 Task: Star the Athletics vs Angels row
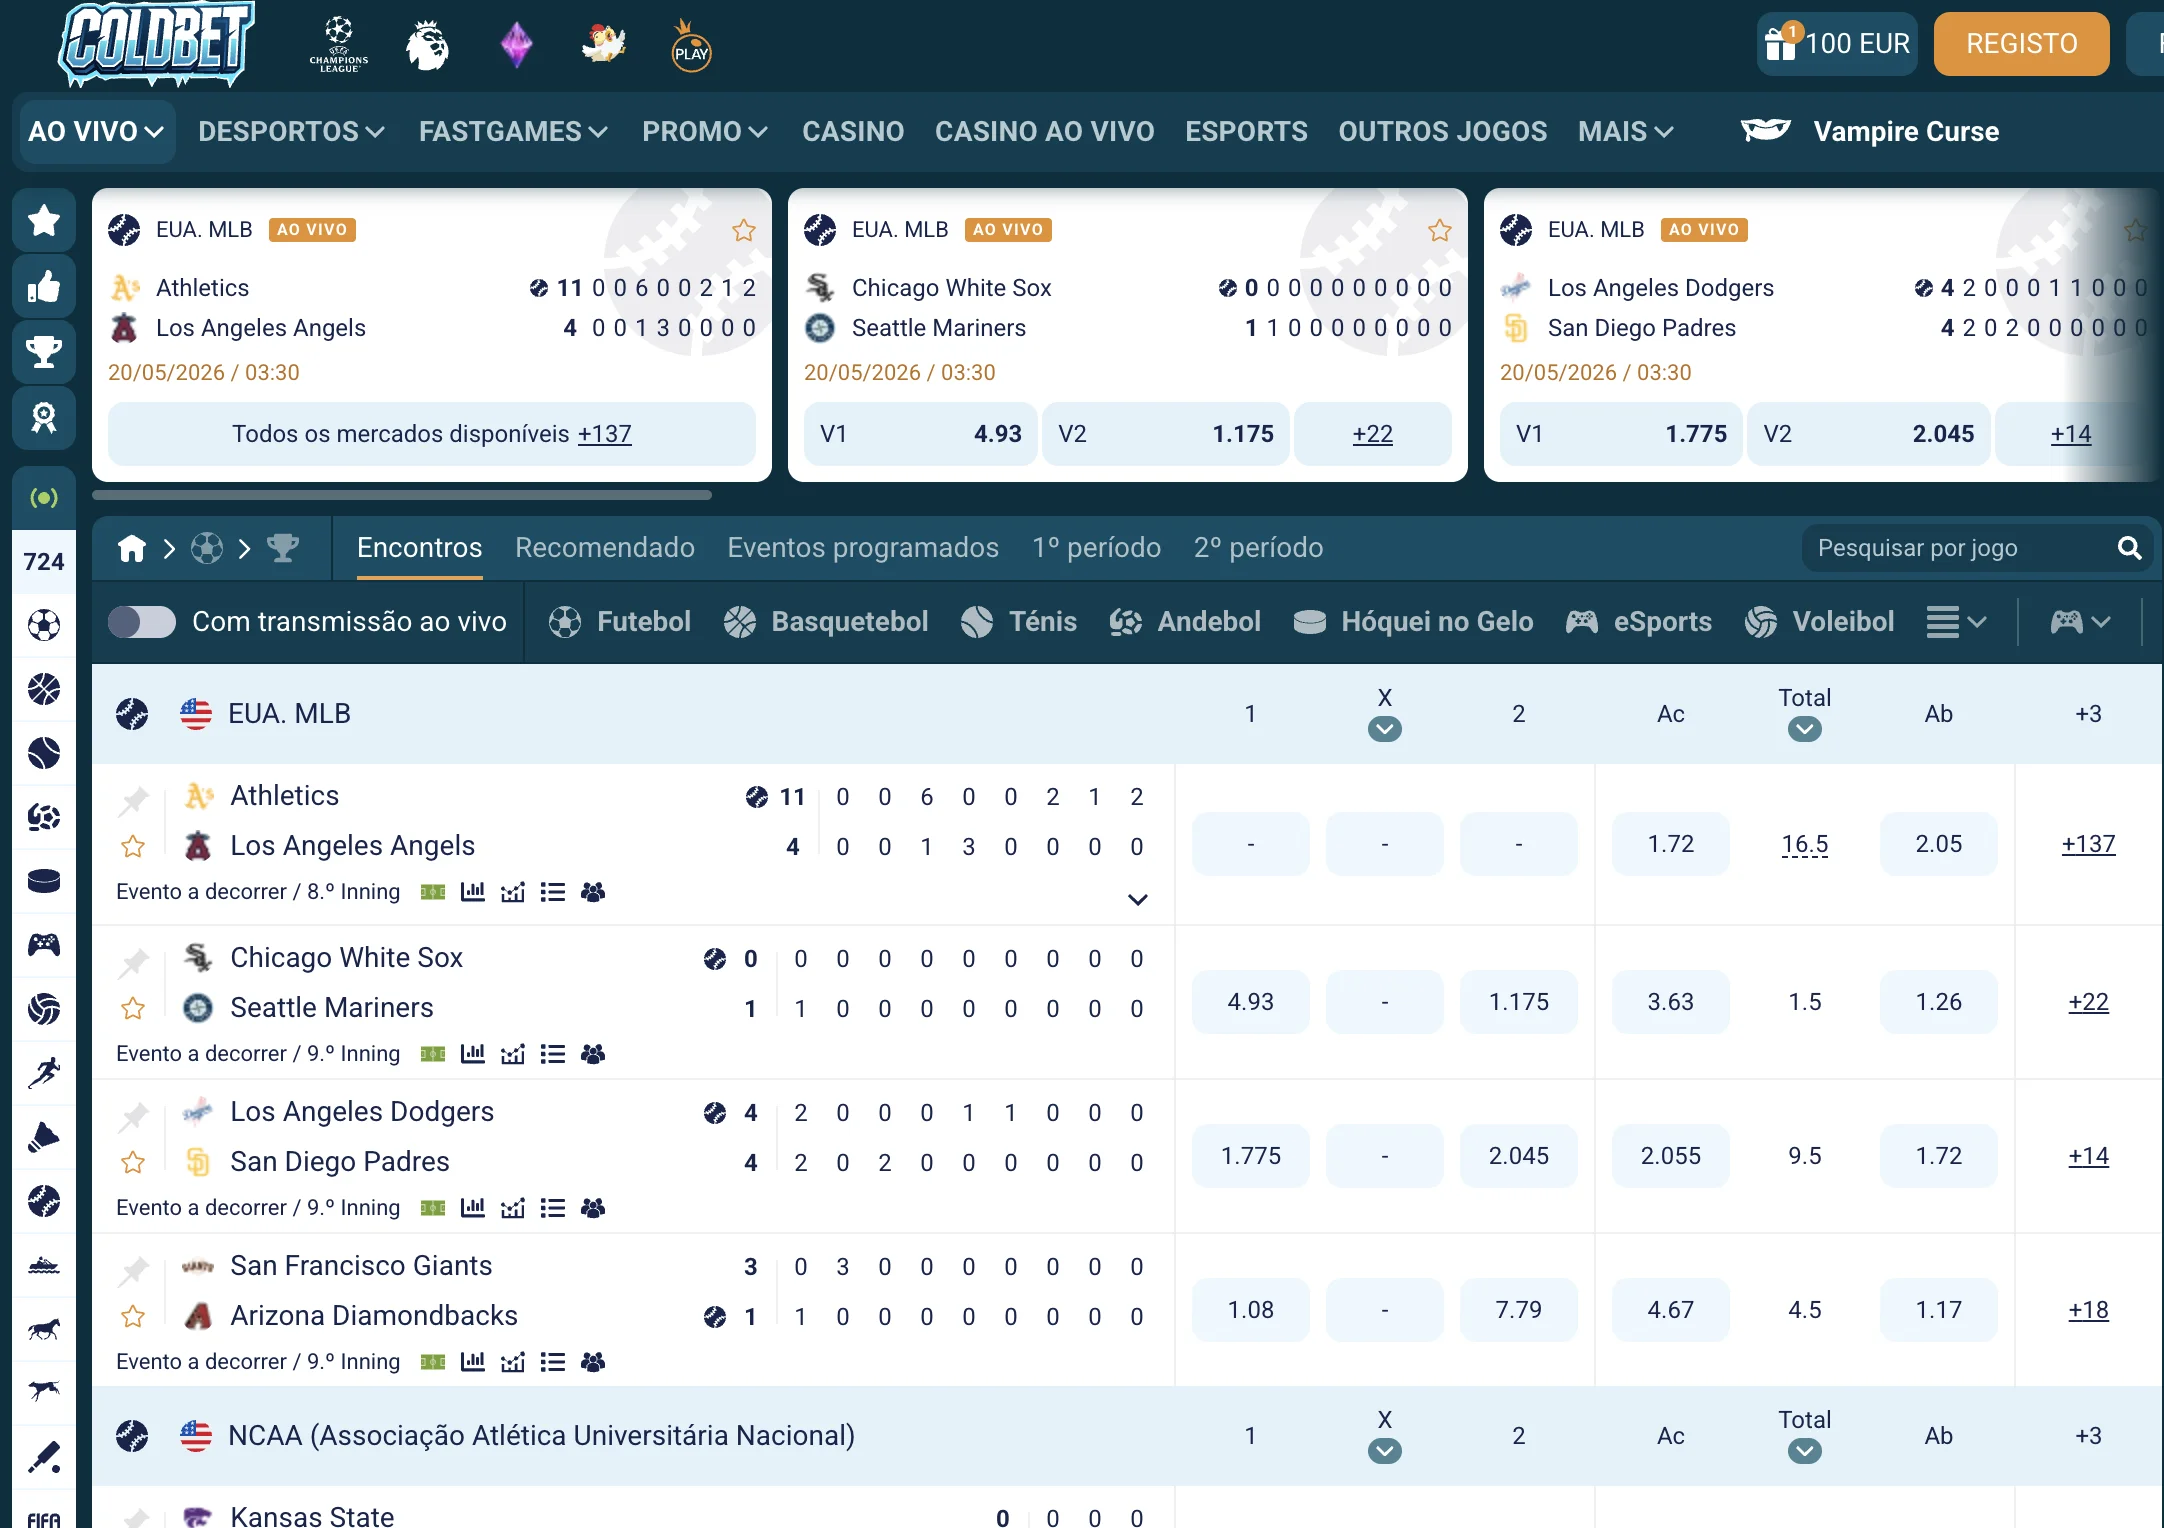pos(133,847)
